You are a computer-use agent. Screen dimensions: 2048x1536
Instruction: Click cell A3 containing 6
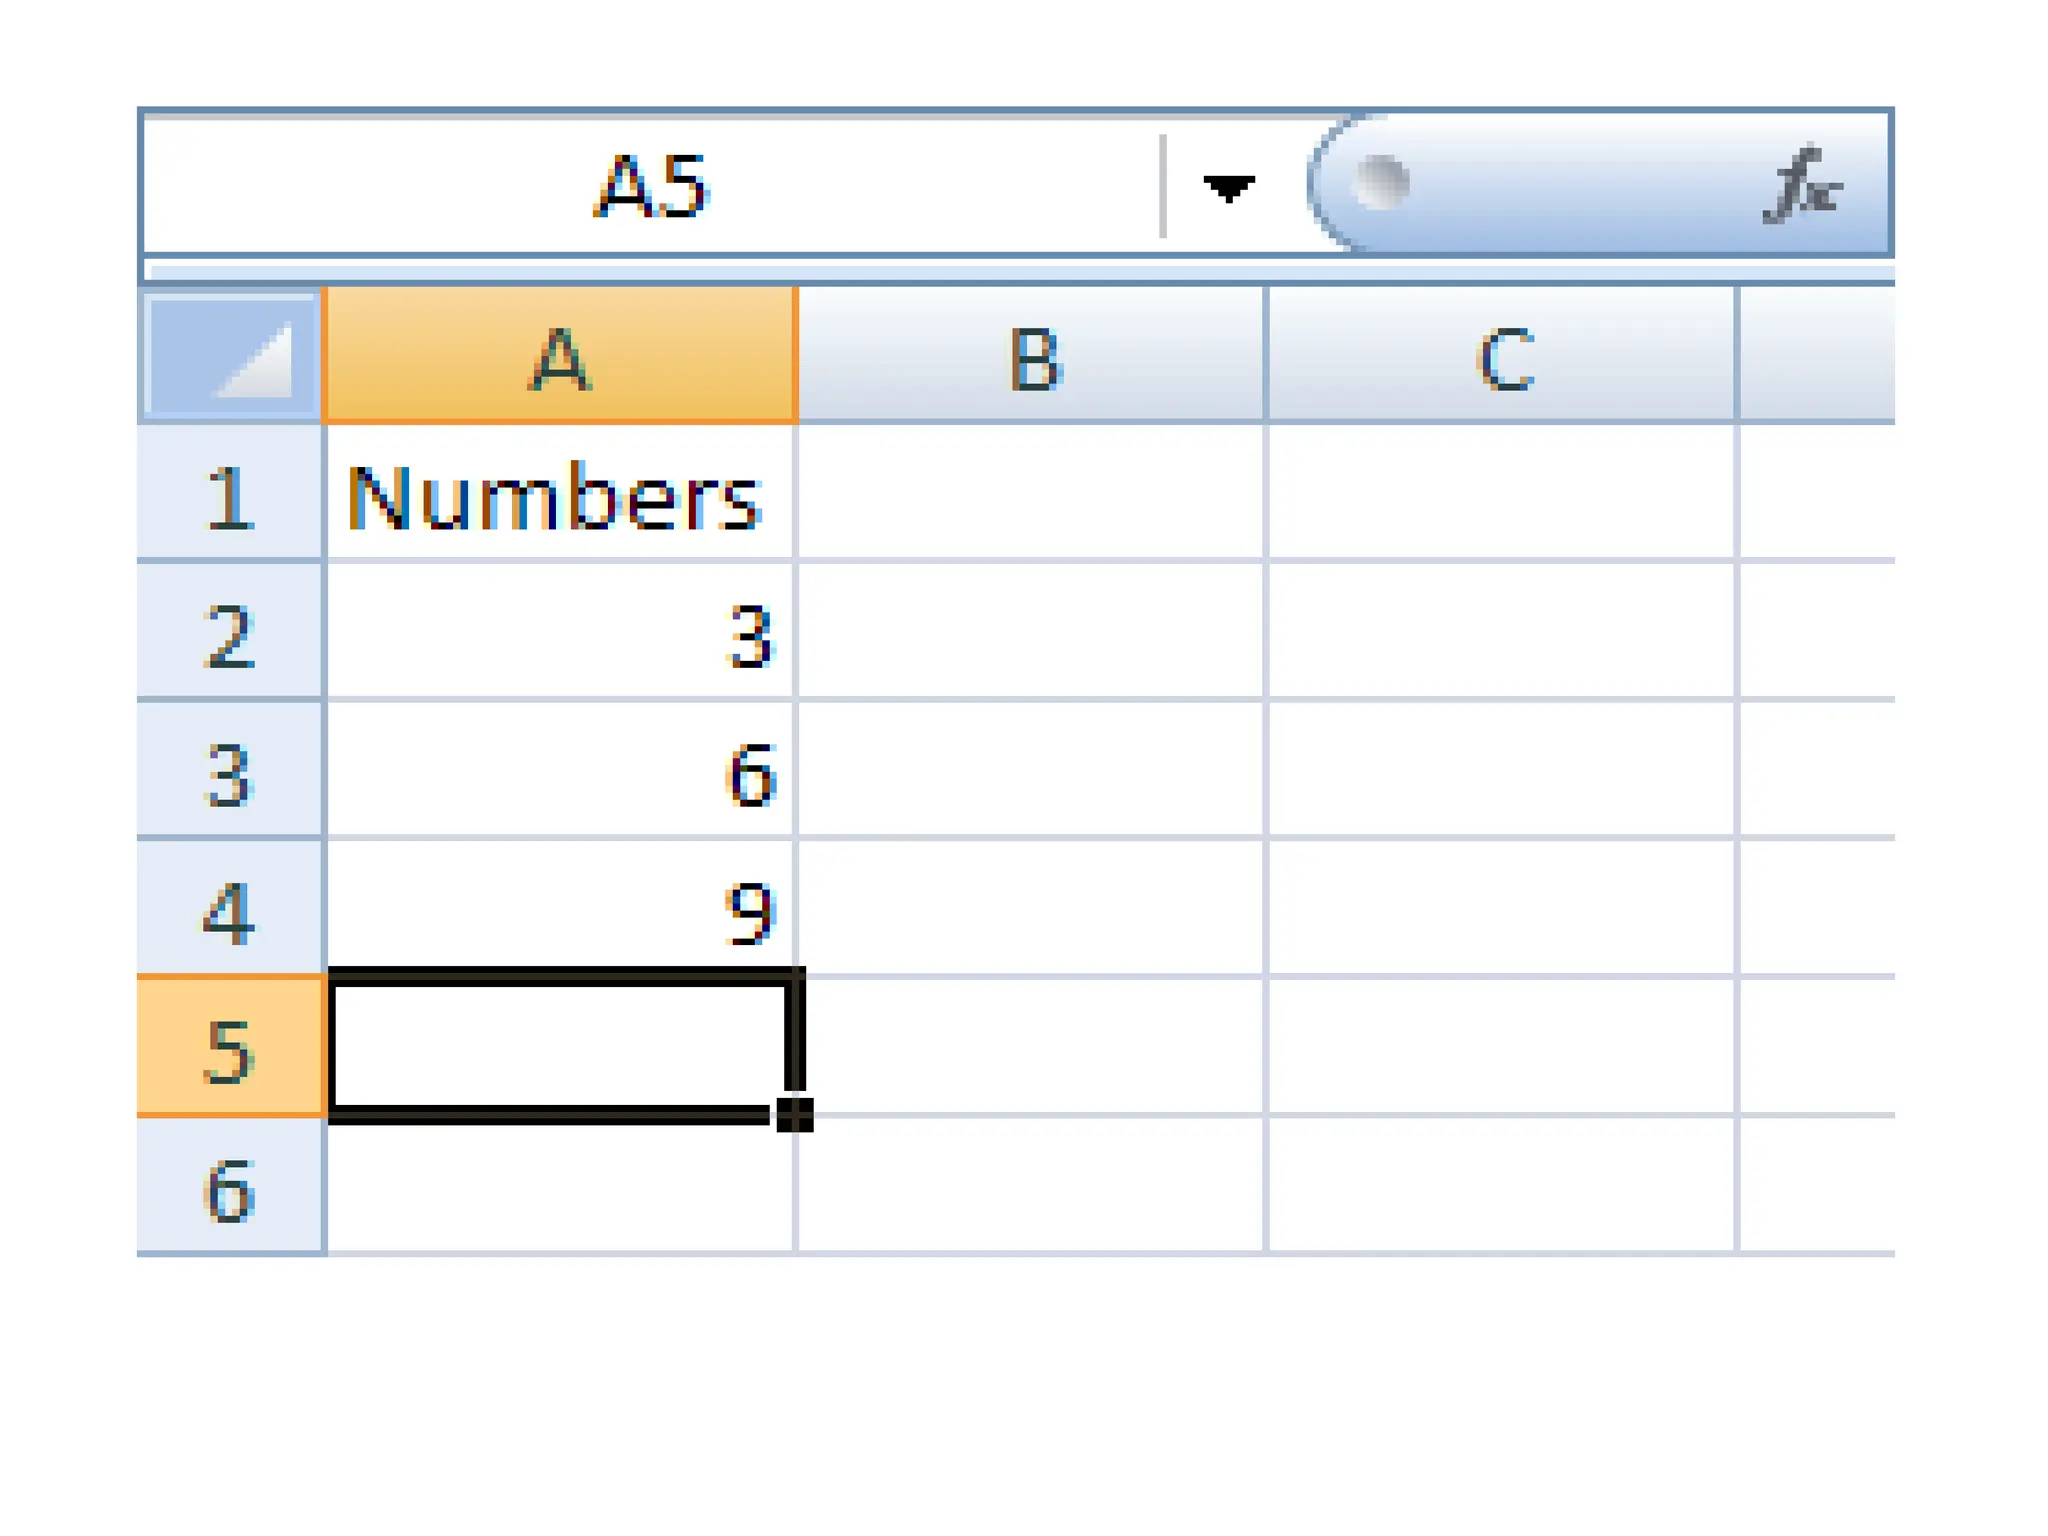(x=560, y=771)
